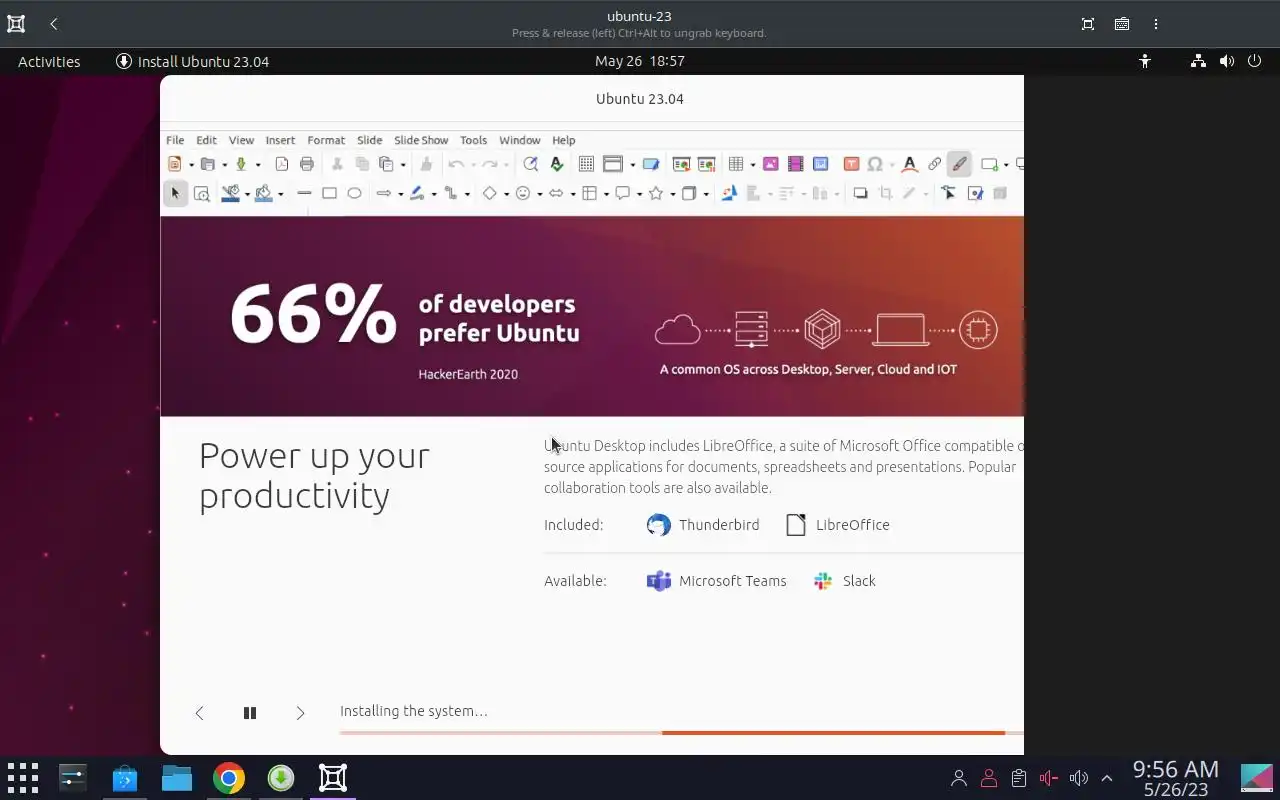Open the May 26 18:57 clock panel
This screenshot has width=1280, height=800.
[x=640, y=61]
